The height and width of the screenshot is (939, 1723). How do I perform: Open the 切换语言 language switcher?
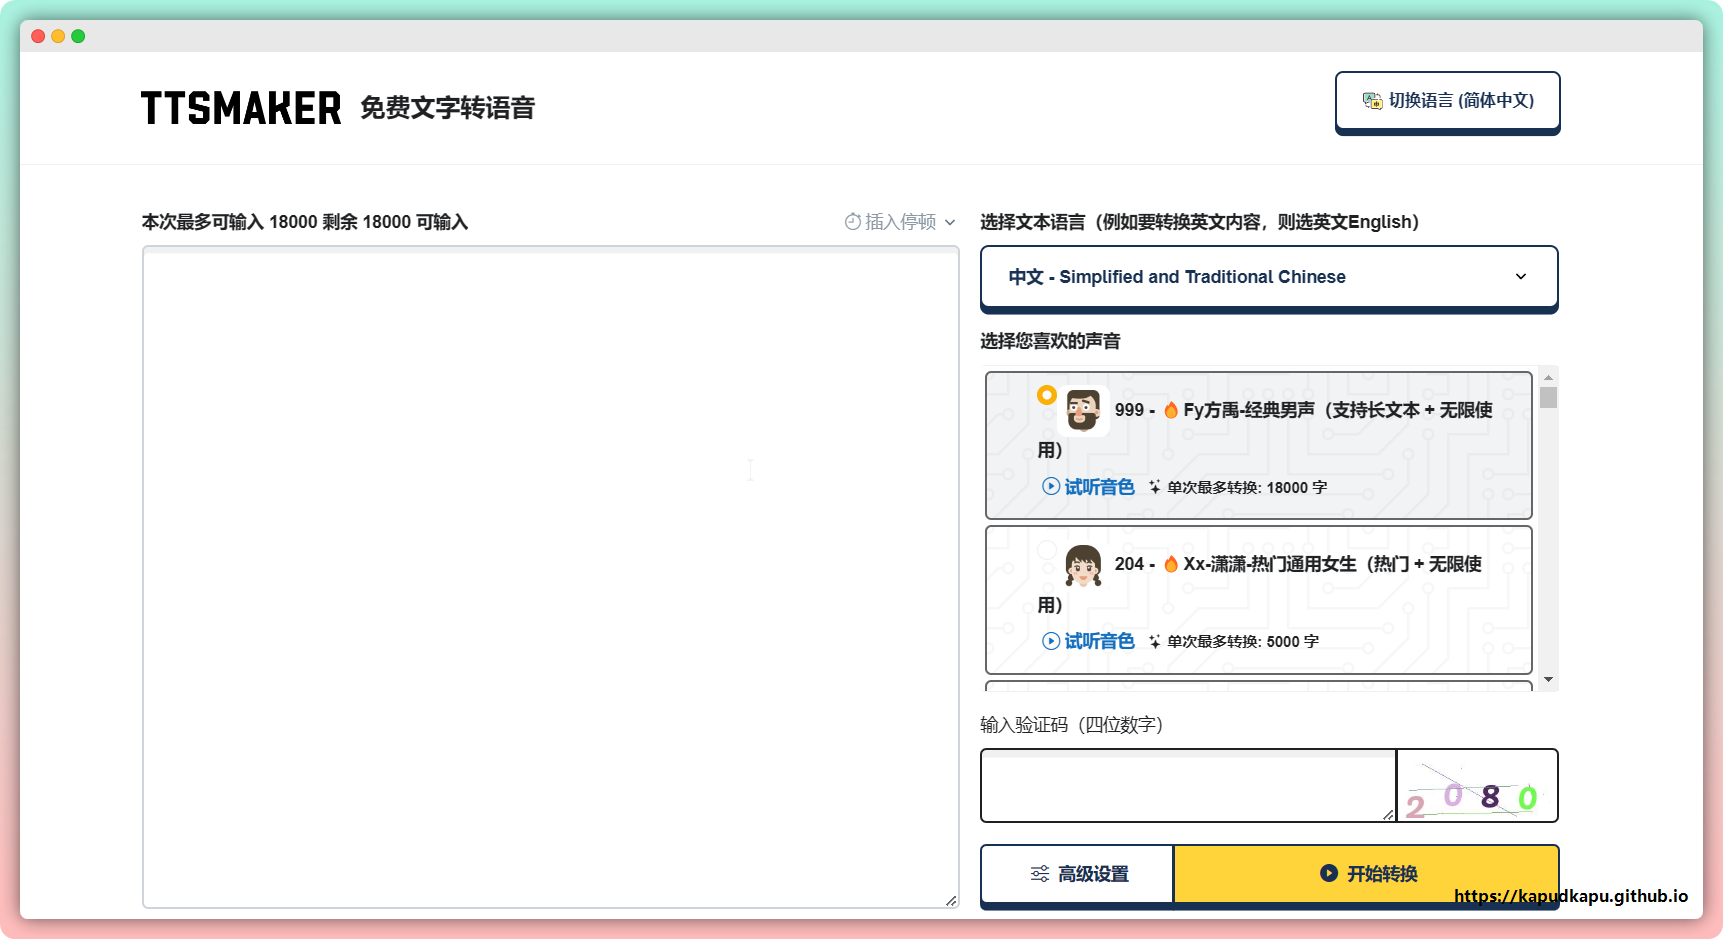(x=1447, y=101)
